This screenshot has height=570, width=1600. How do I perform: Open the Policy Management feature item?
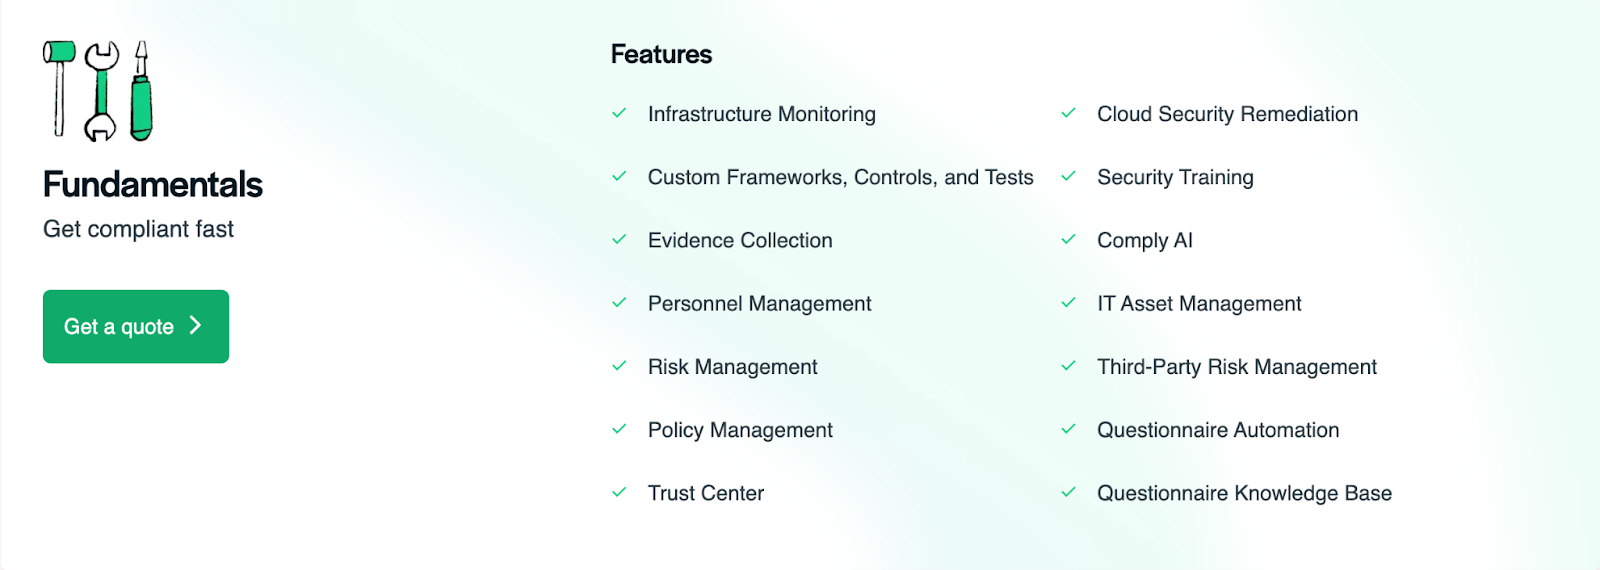tap(740, 430)
